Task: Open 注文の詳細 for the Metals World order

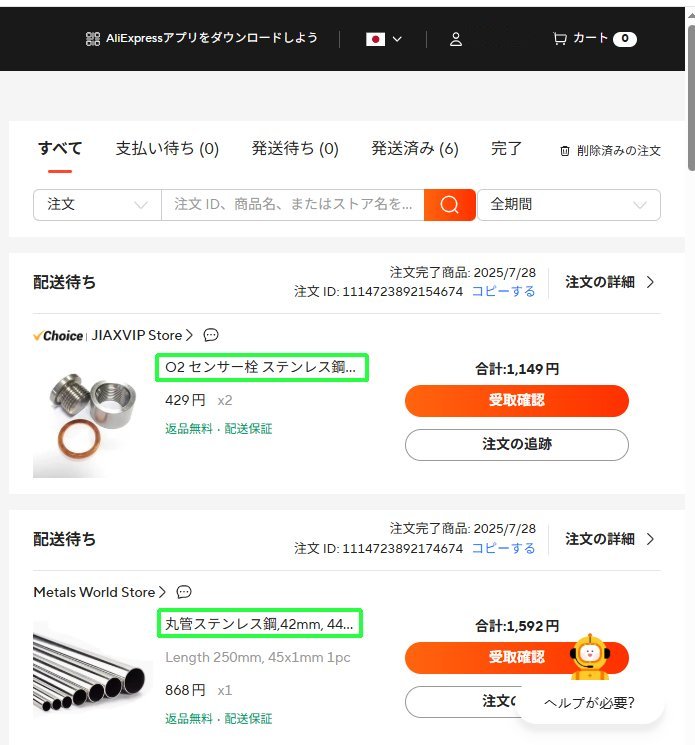Action: click(x=609, y=539)
